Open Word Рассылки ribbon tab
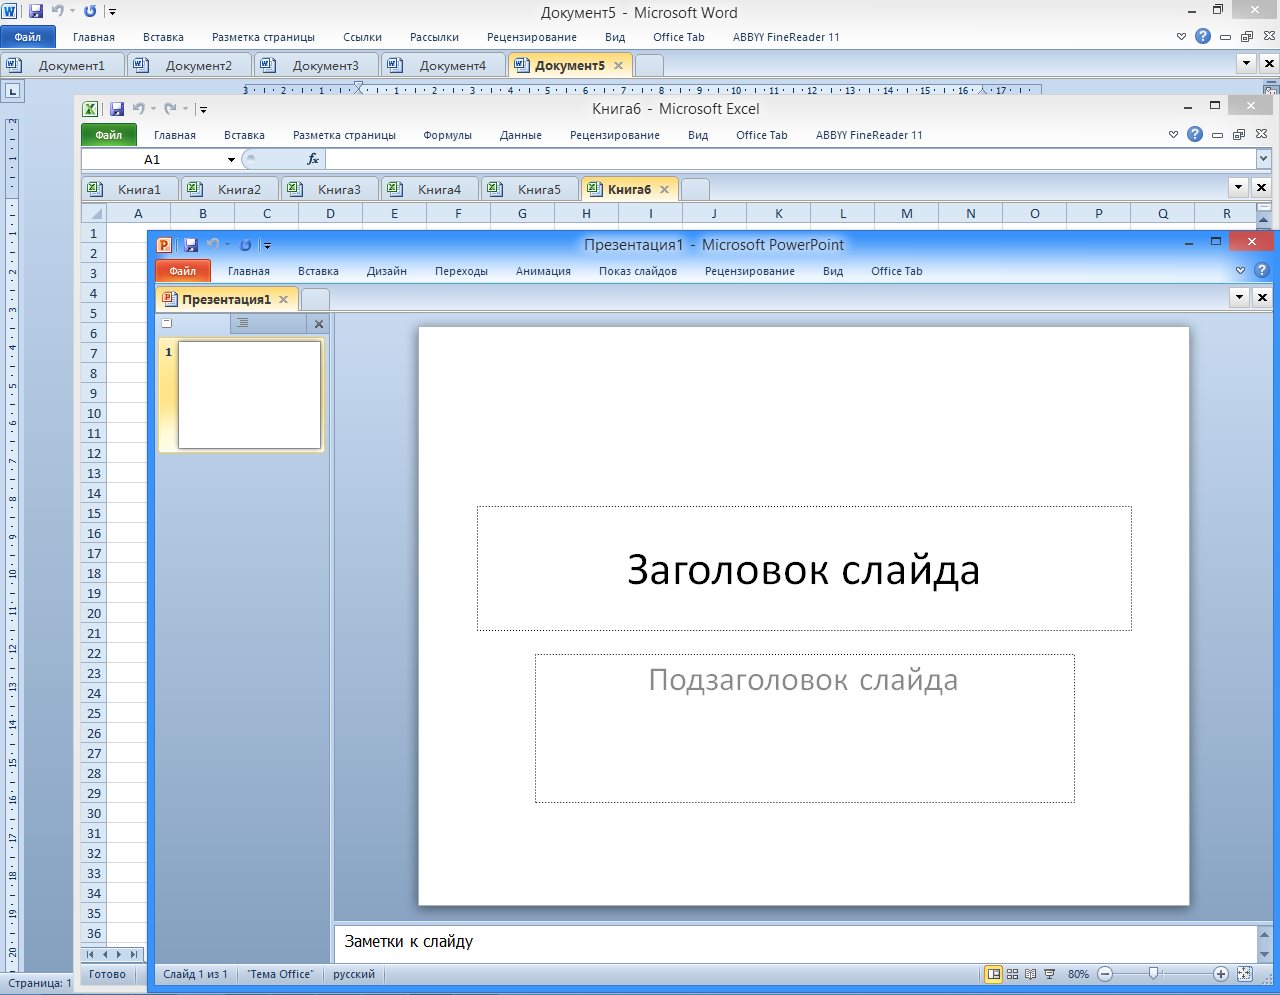 [434, 37]
